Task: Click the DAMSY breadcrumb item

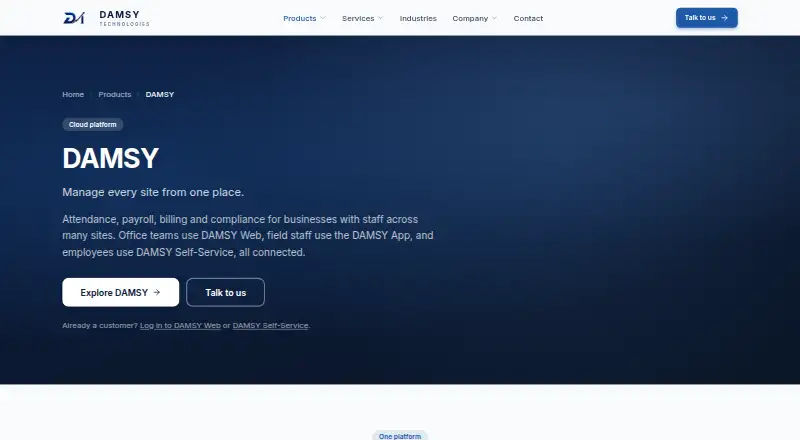Action: (x=160, y=94)
